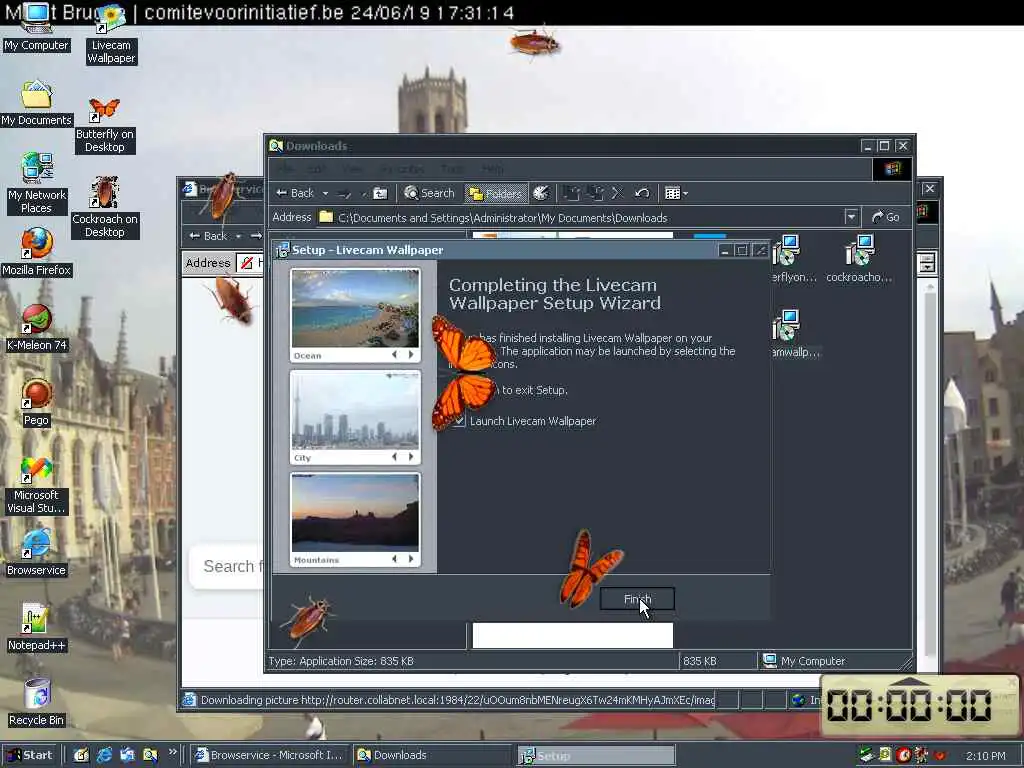Select the Pego desktop shortcut
This screenshot has width=1024, height=768.
coord(36,403)
